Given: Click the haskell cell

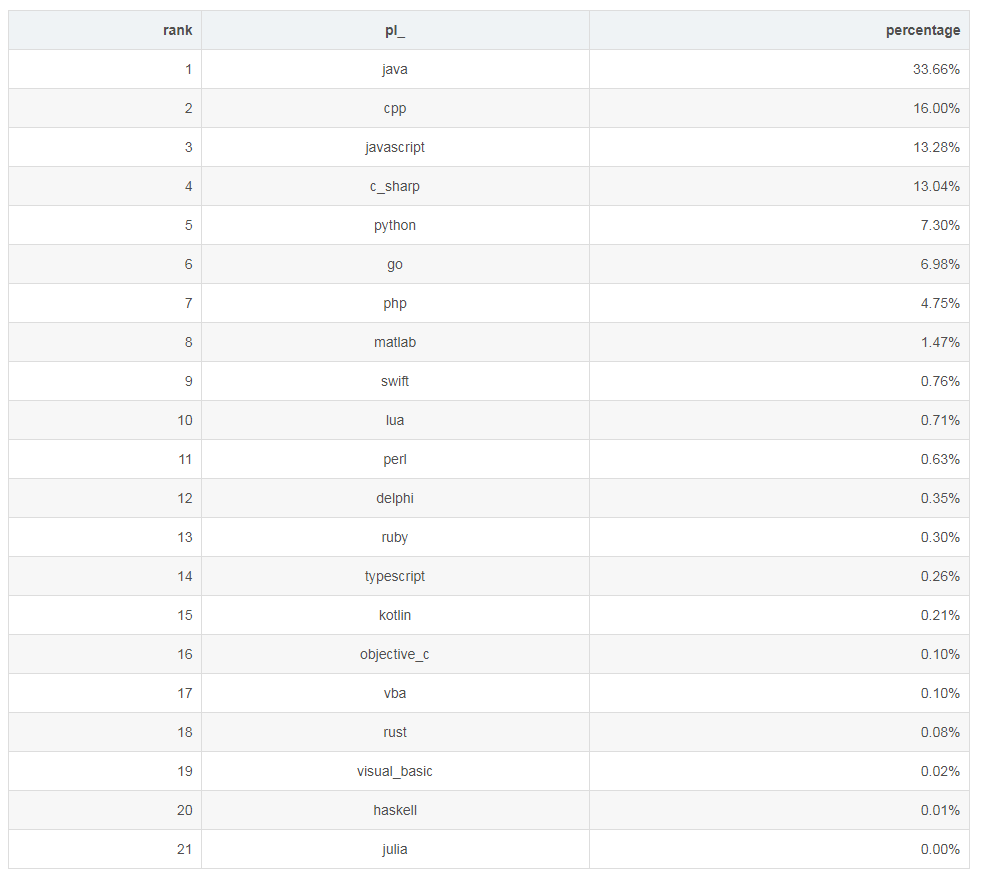Looking at the screenshot, I should point(395,810).
